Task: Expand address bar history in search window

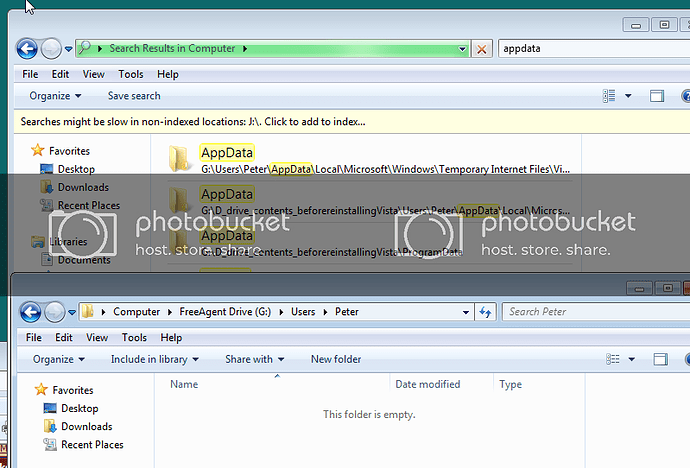Action: coord(462,48)
